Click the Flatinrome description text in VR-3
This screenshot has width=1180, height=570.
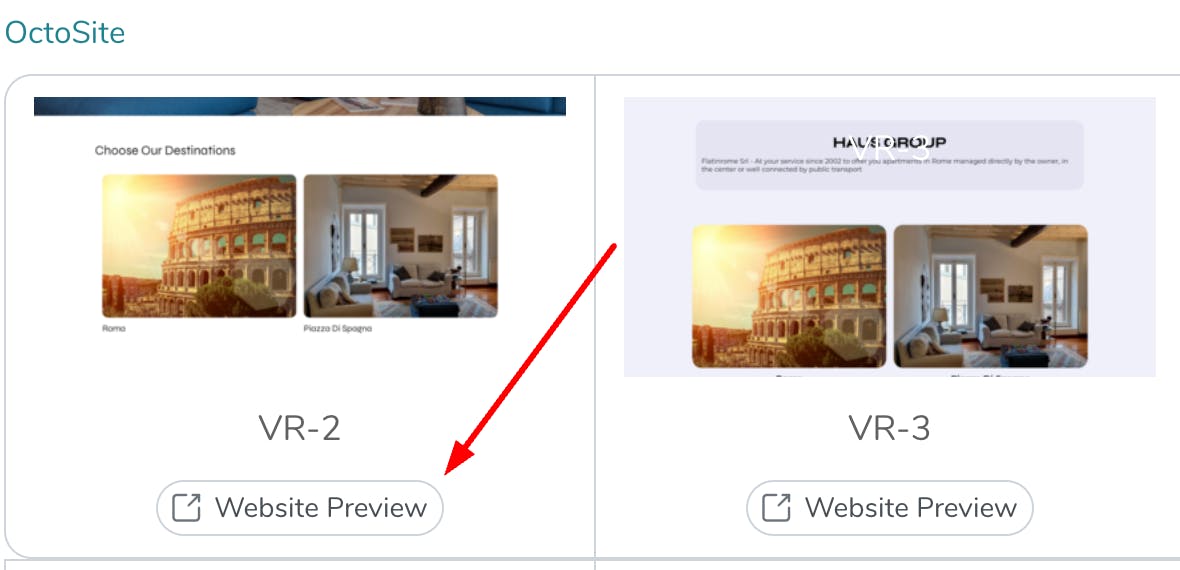point(884,165)
